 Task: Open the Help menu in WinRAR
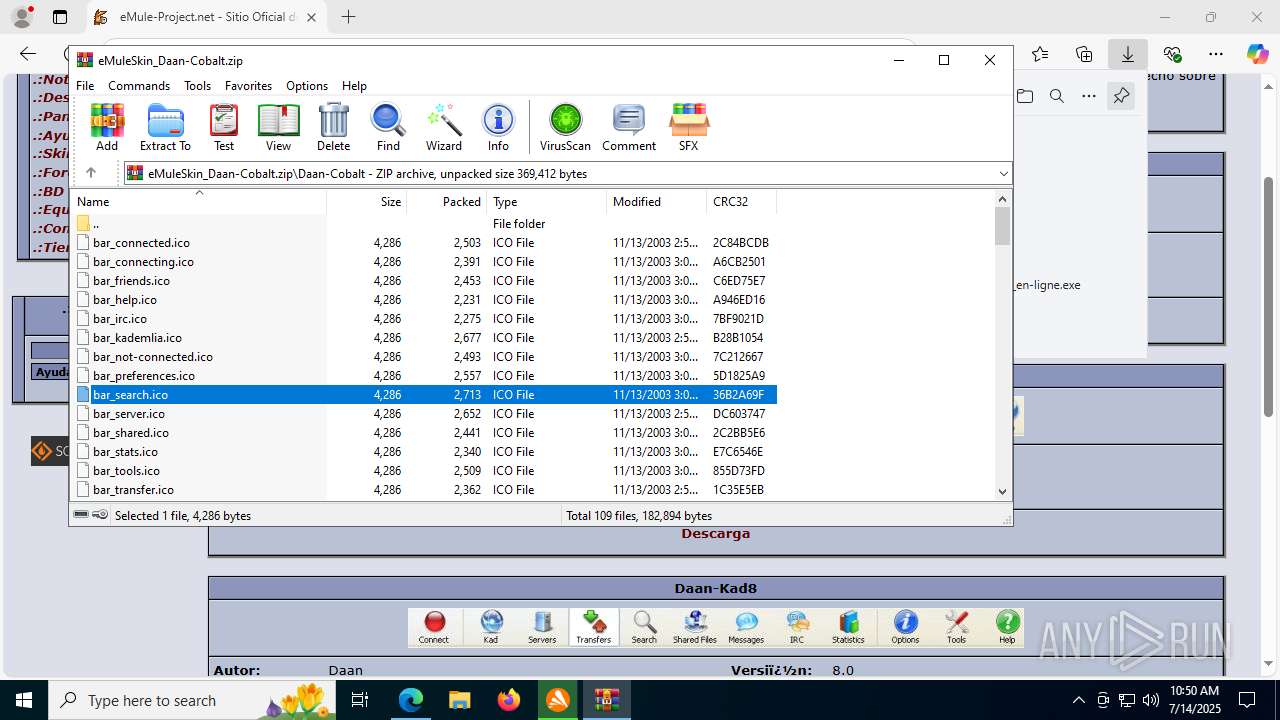point(354,86)
